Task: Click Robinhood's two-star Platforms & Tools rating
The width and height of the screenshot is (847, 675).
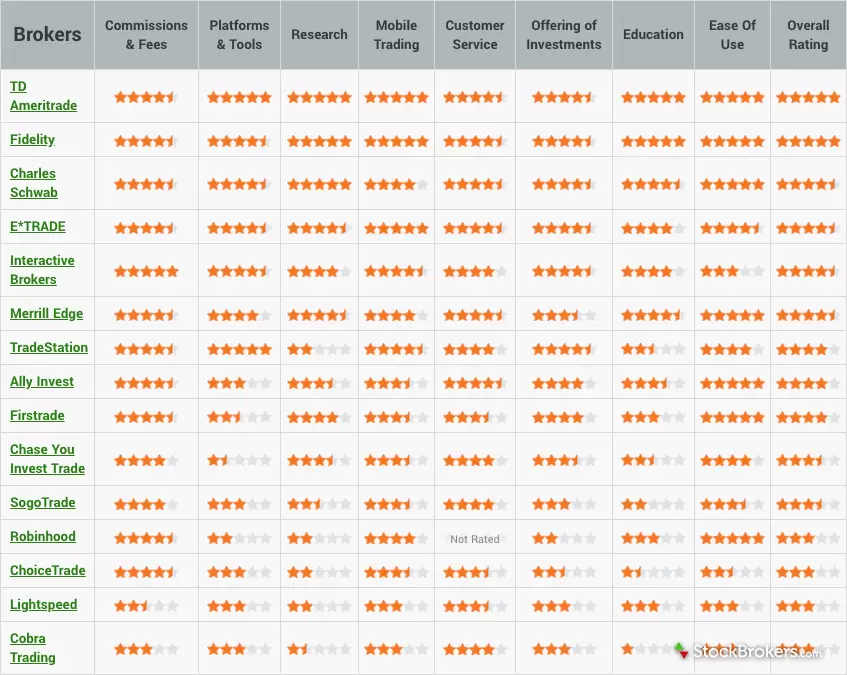Action: [239, 537]
